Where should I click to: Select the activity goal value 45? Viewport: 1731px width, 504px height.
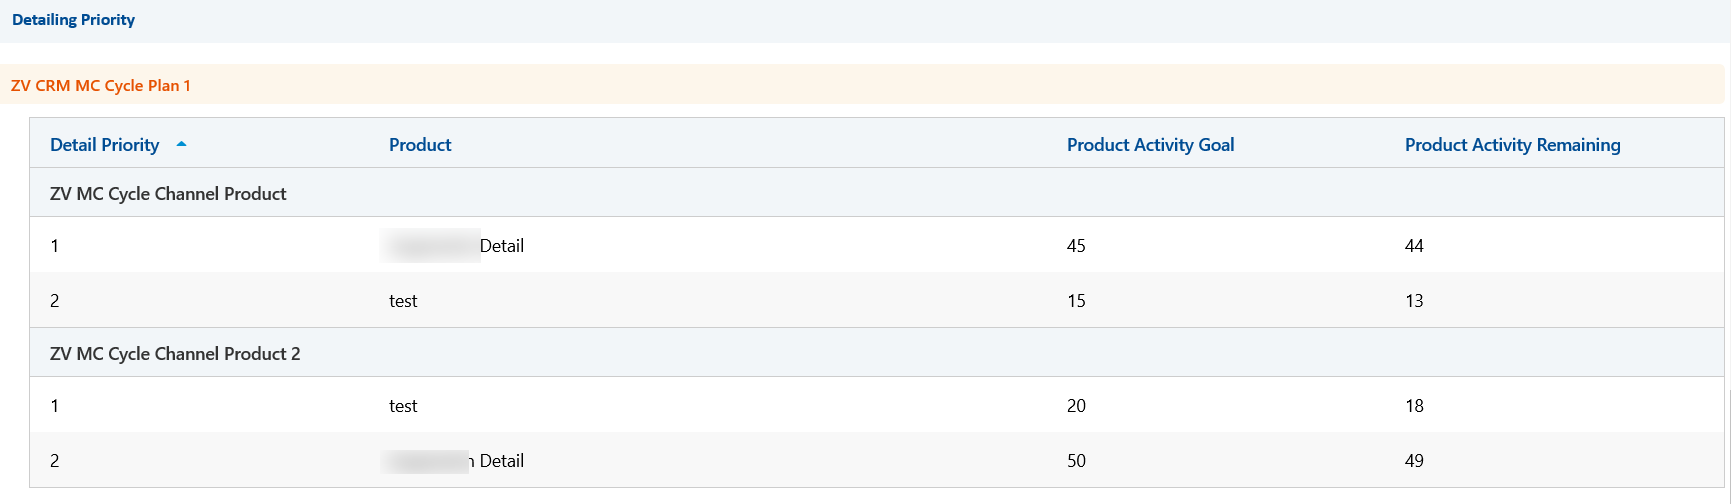[x=1076, y=246]
